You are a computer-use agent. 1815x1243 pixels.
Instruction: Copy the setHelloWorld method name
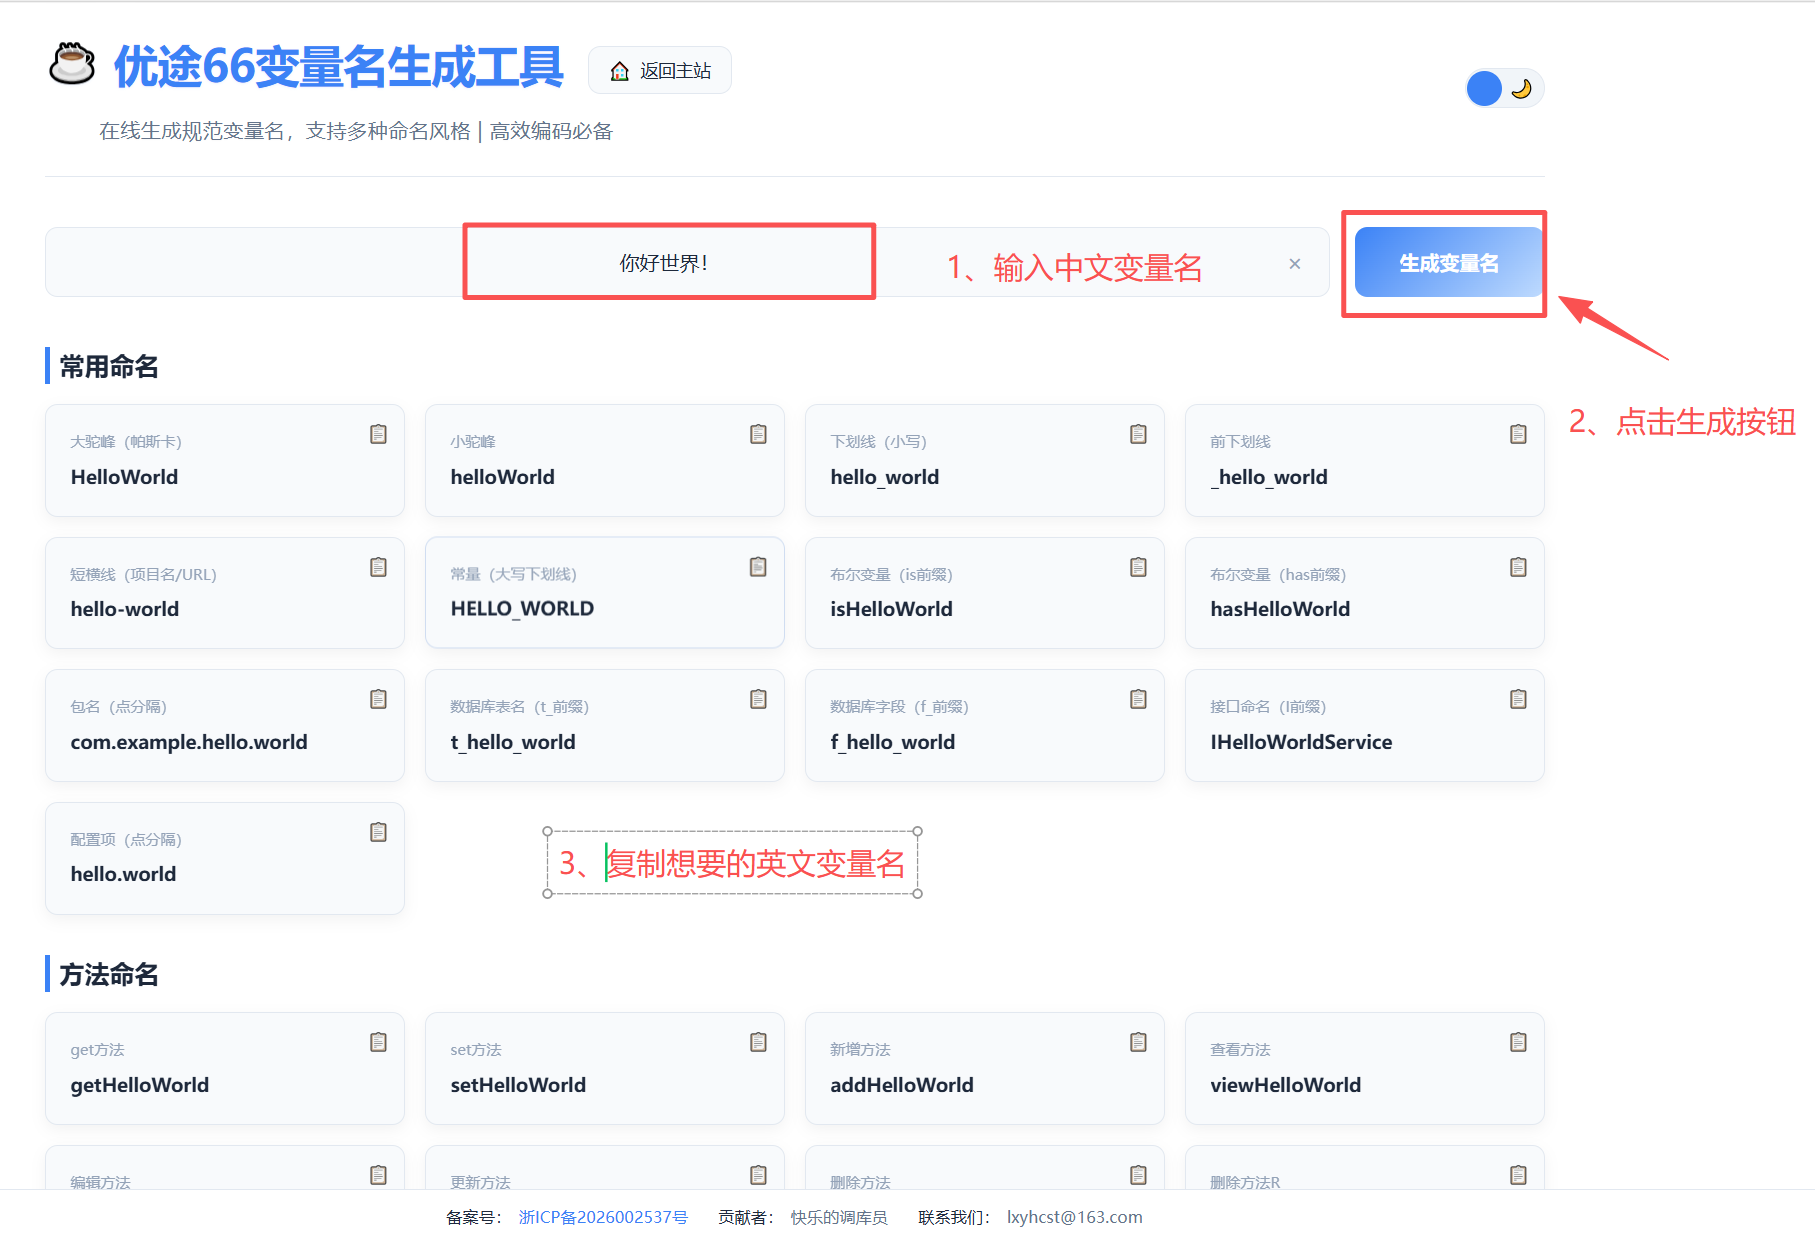click(758, 1042)
